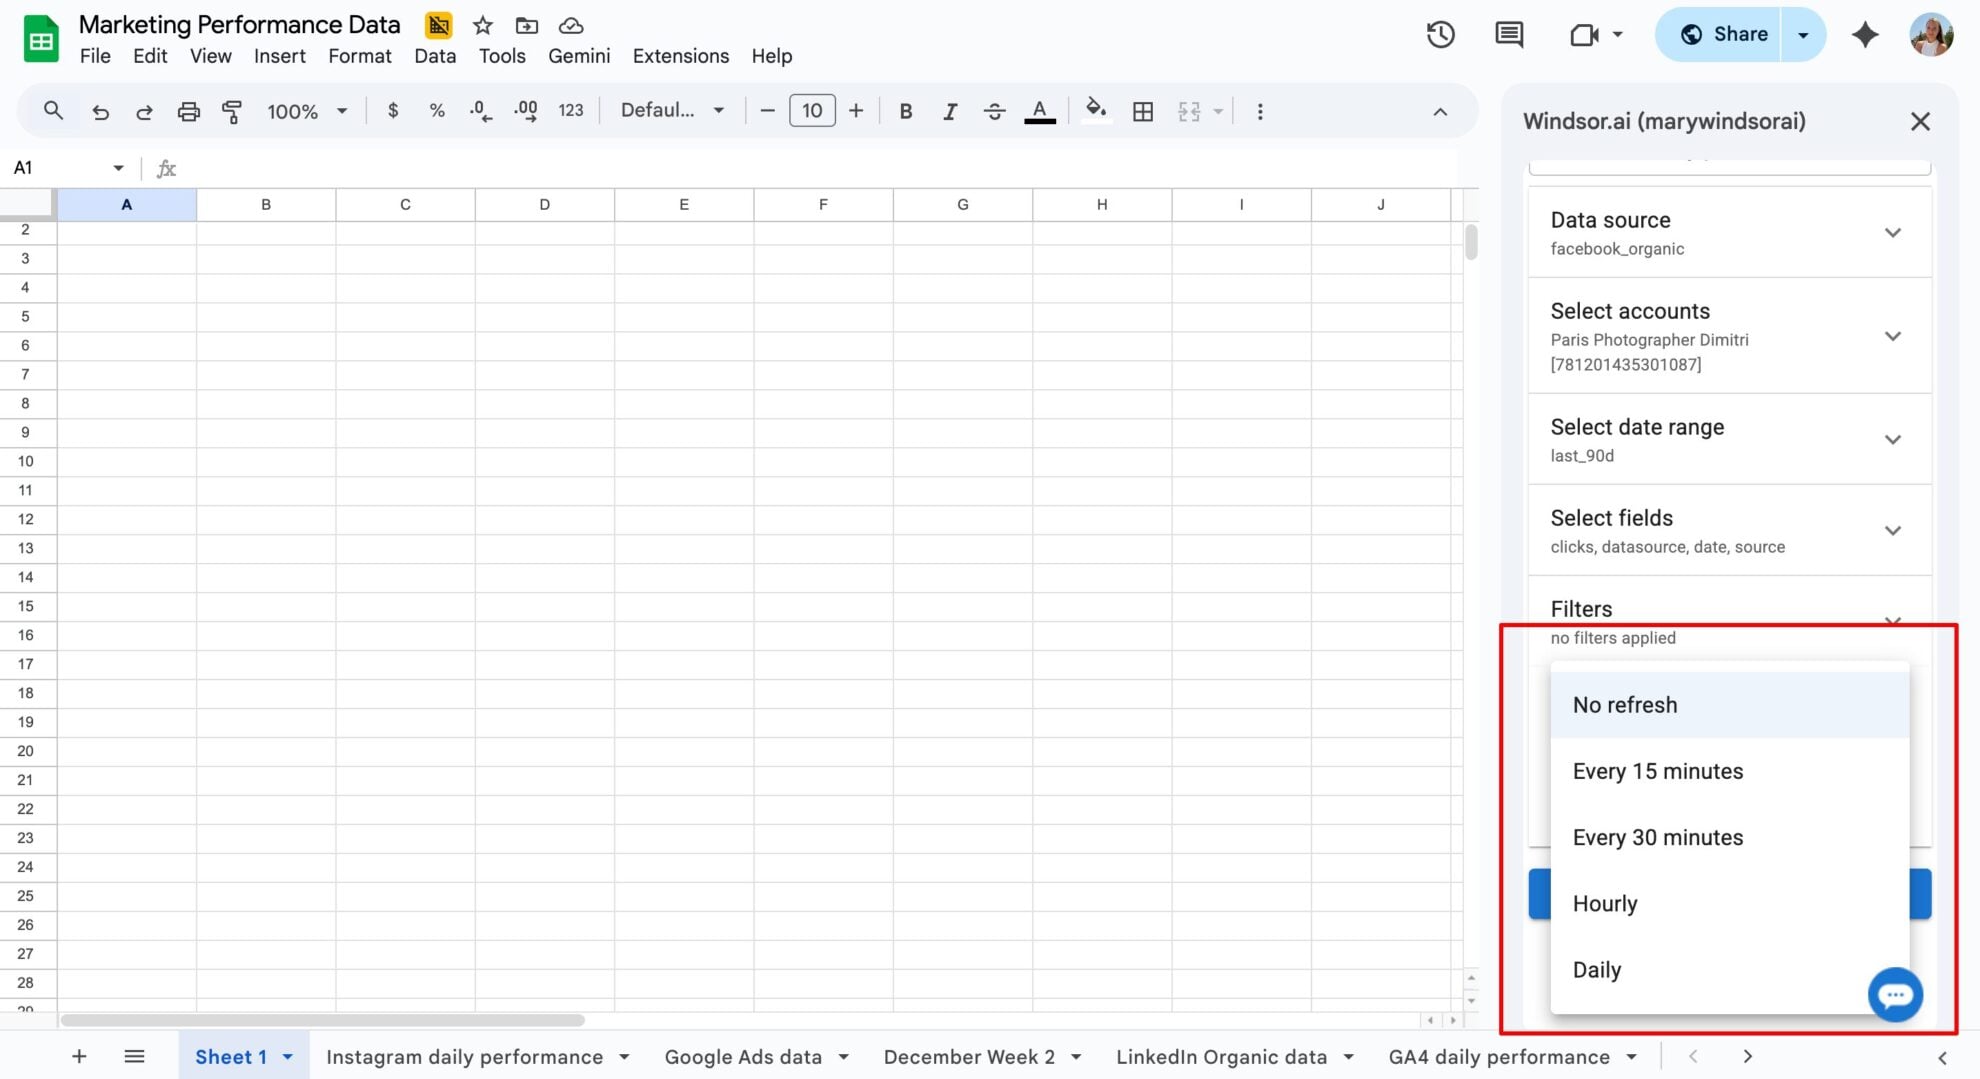Print the spreadsheet
Image resolution: width=1980 pixels, height=1079 pixels.
click(x=188, y=111)
